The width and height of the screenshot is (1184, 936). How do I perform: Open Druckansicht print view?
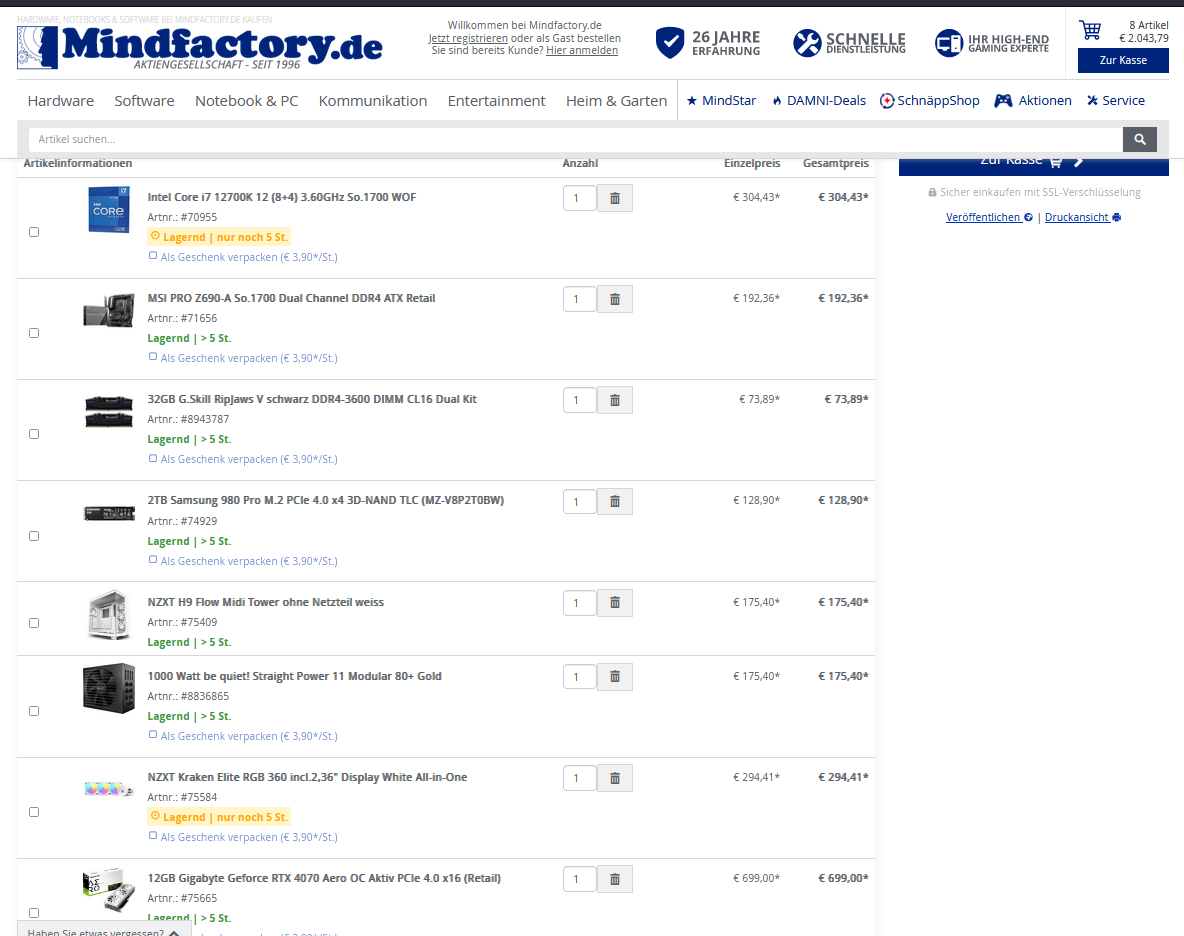(1083, 217)
